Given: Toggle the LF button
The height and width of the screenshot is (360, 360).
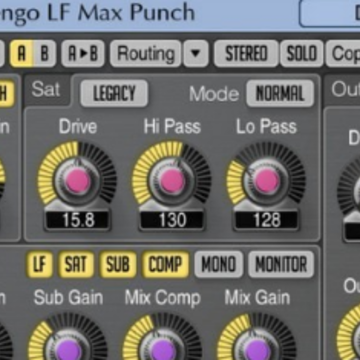Looking at the screenshot, I should pyautogui.click(x=40, y=265).
